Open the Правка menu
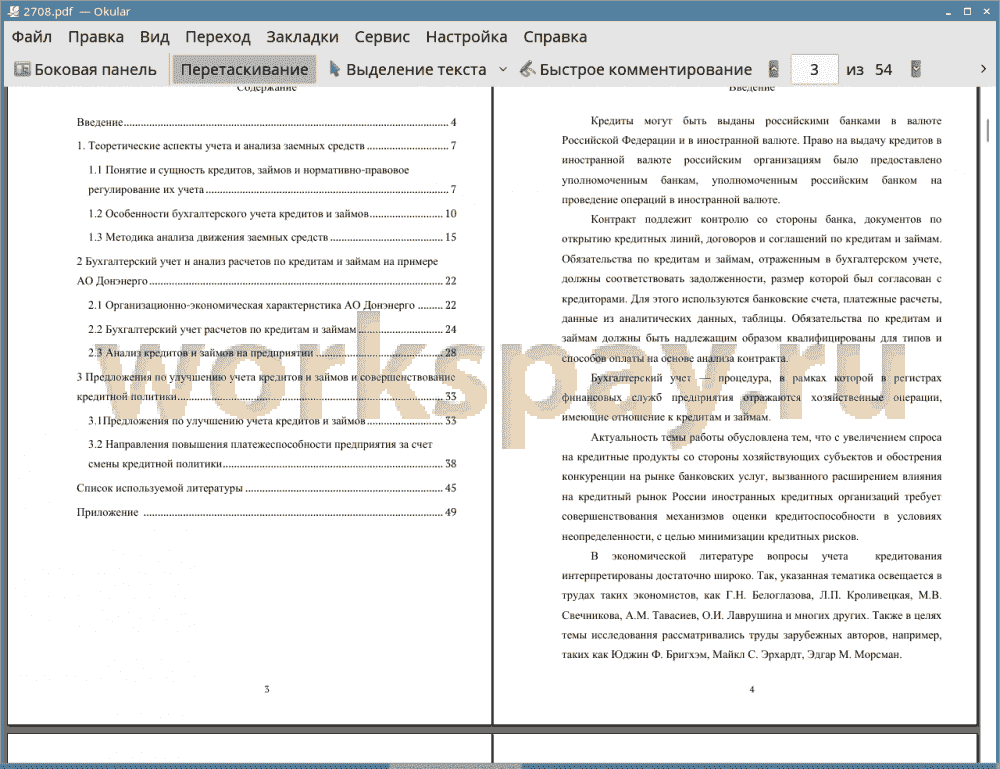This screenshot has height=769, width=1000. (96, 37)
